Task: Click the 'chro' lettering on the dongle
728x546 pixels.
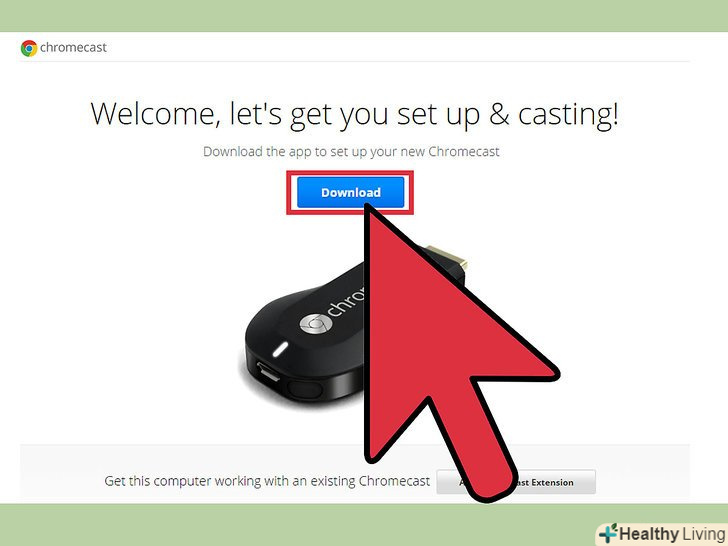Action: click(x=346, y=302)
